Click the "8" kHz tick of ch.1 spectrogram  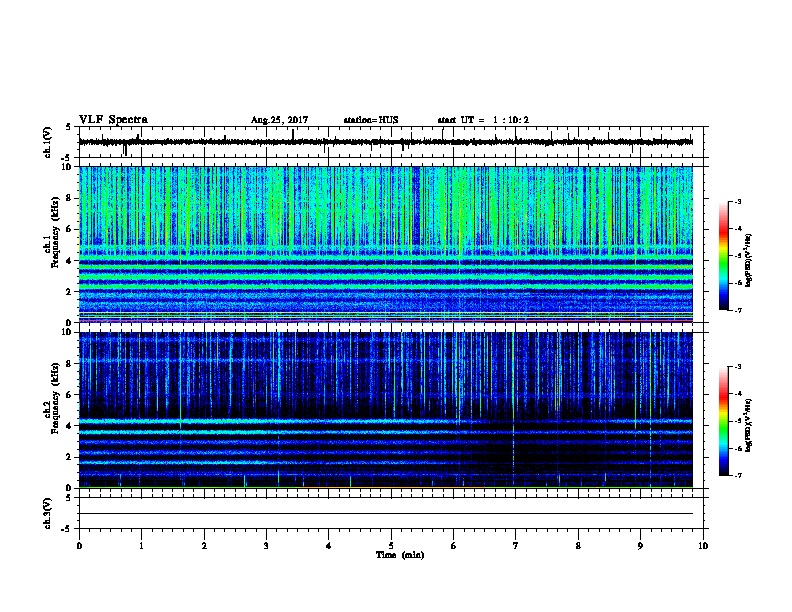coord(70,198)
